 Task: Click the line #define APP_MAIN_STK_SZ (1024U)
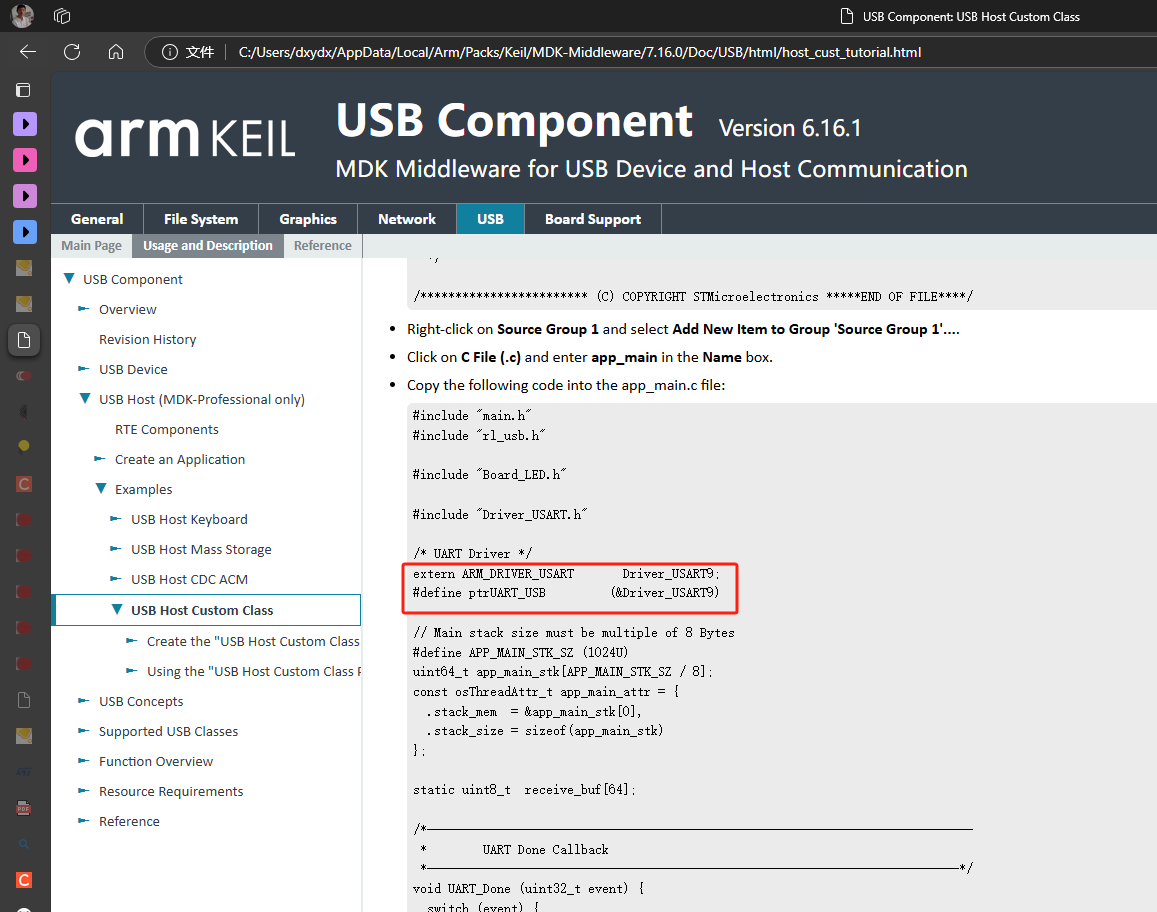[520, 652]
